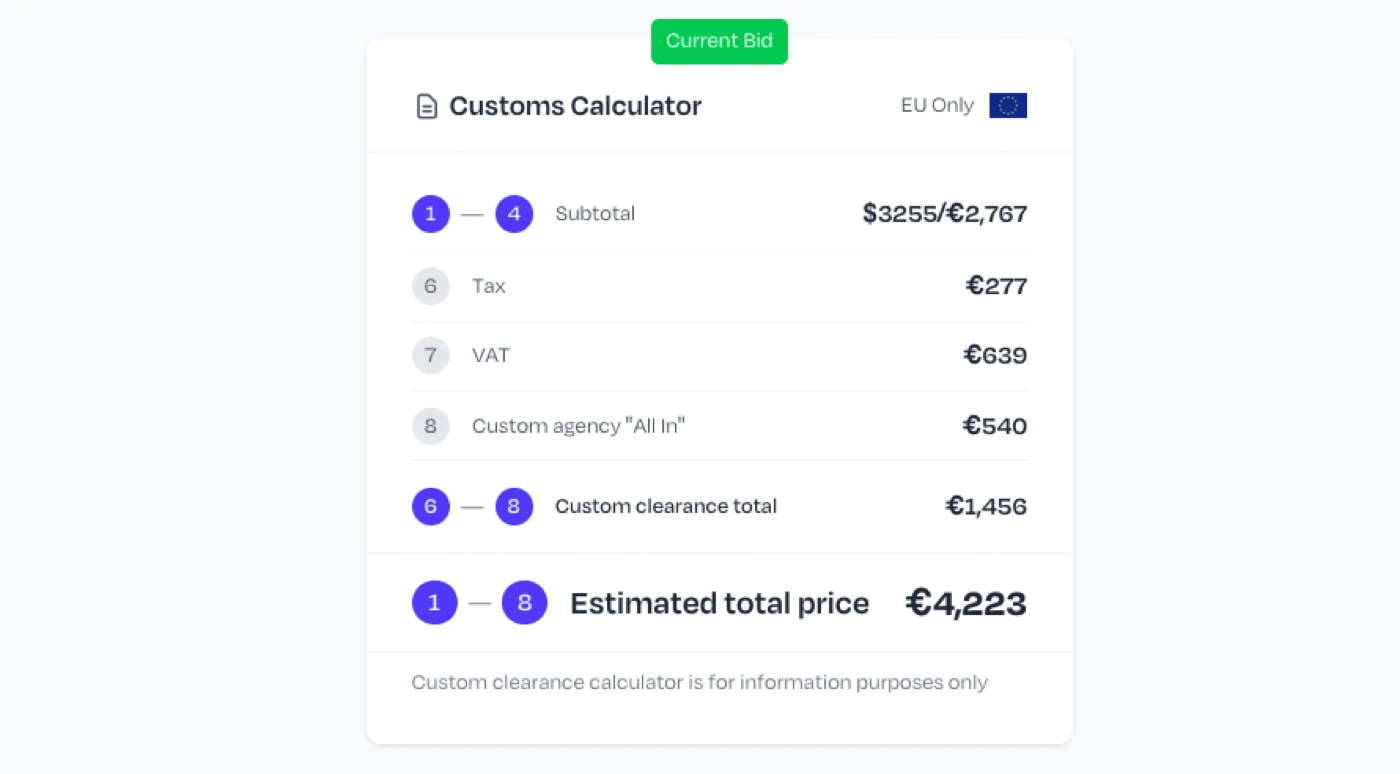The image size is (1400, 774).
Task: Click the grey step 7 VAT circle
Action: click(x=431, y=355)
